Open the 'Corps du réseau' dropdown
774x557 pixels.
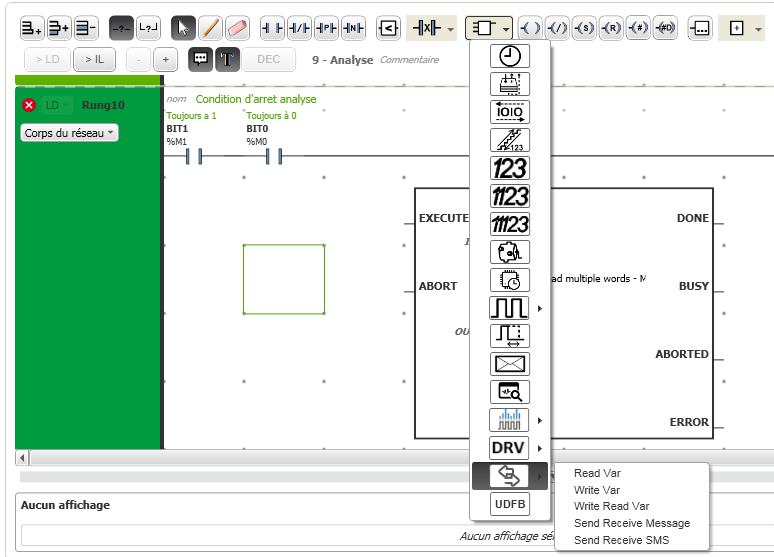(x=69, y=133)
